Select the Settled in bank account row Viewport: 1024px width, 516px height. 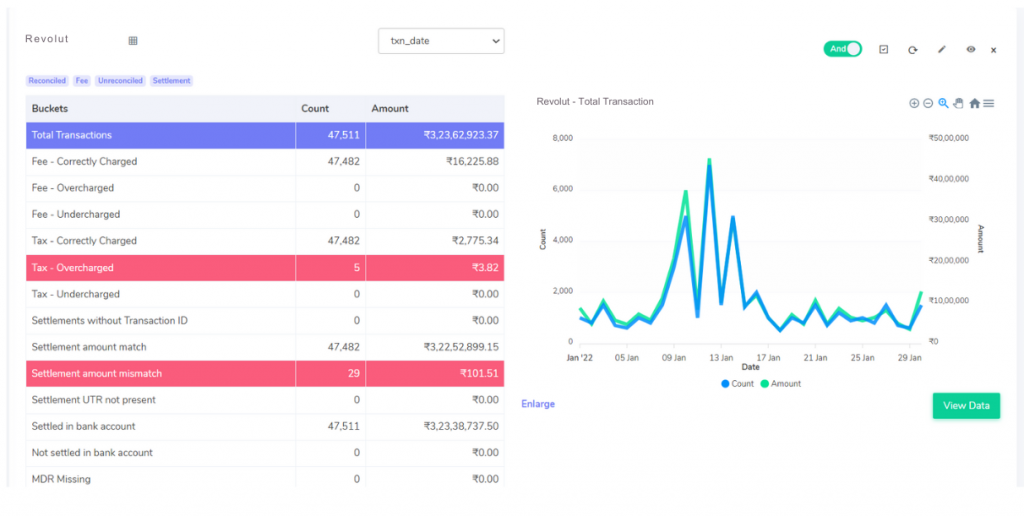click(265, 427)
